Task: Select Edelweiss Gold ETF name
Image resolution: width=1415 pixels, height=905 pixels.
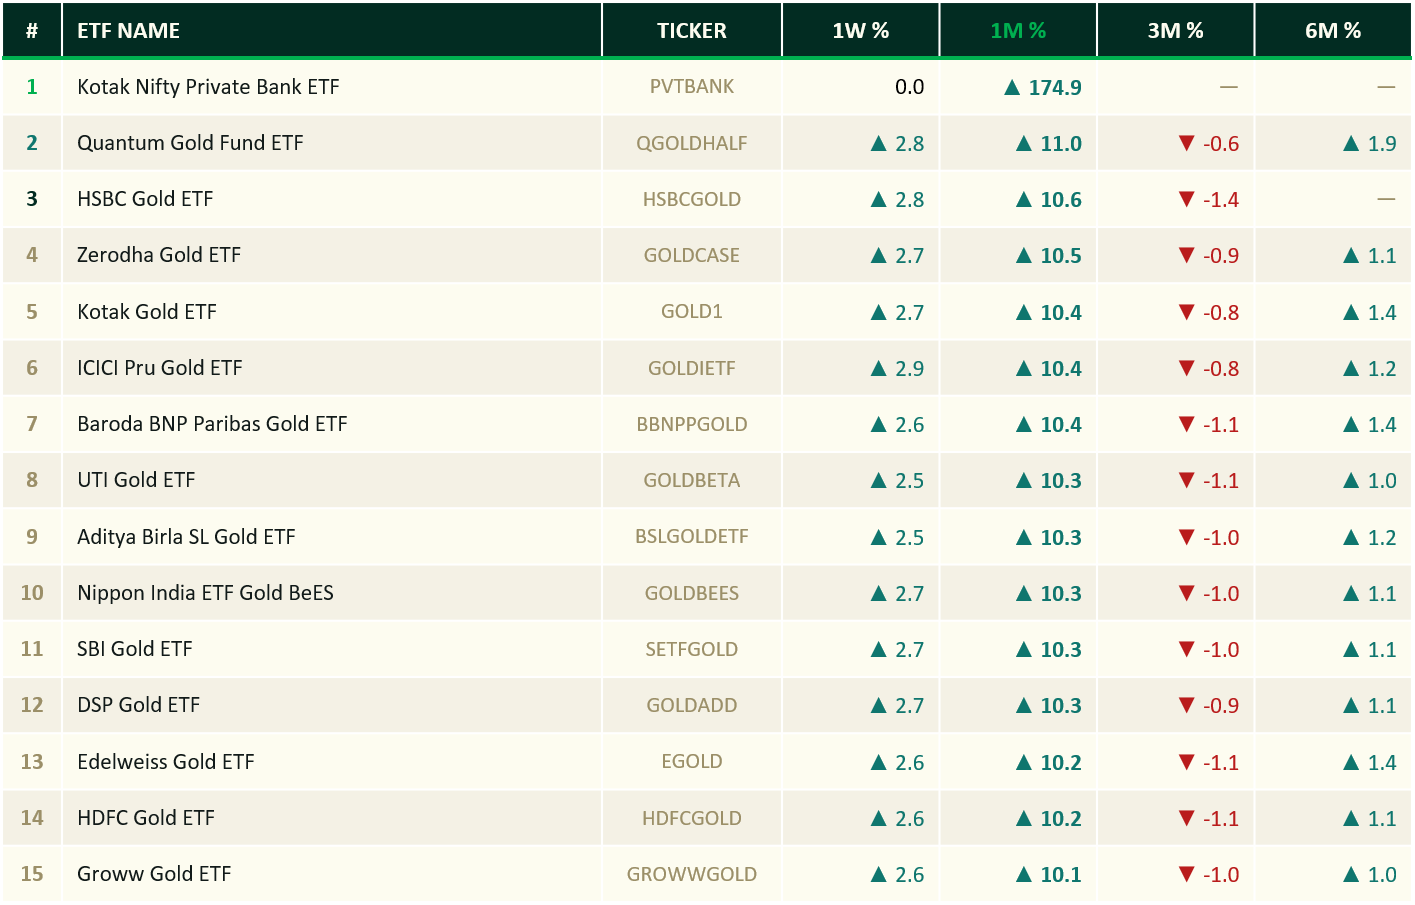Action: coord(166,762)
